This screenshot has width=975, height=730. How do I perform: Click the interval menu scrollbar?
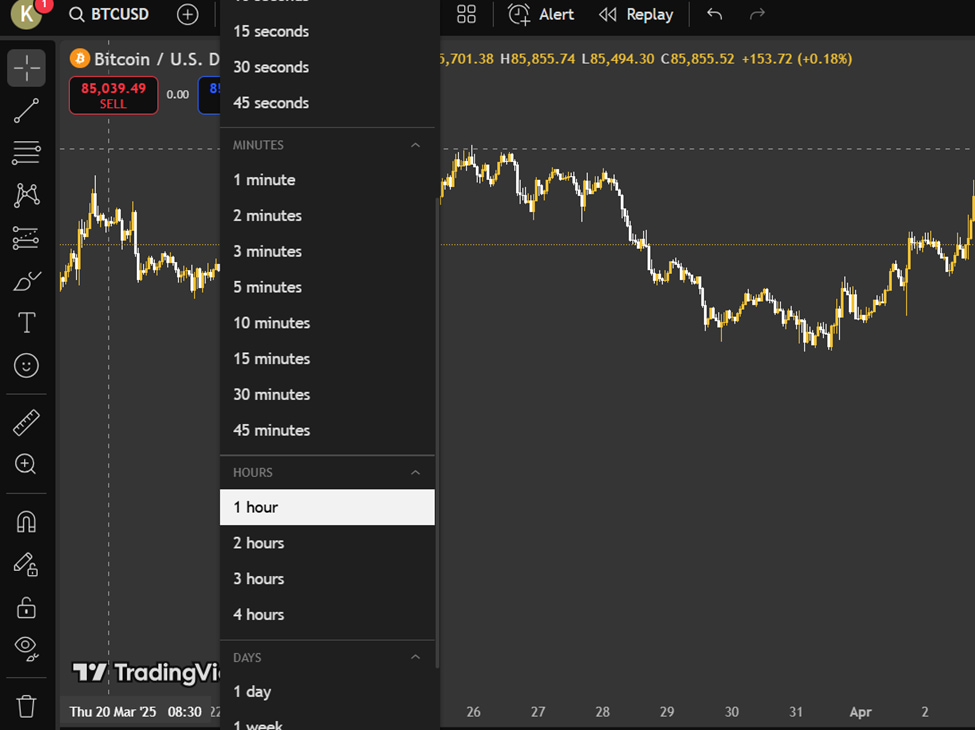pos(438,434)
